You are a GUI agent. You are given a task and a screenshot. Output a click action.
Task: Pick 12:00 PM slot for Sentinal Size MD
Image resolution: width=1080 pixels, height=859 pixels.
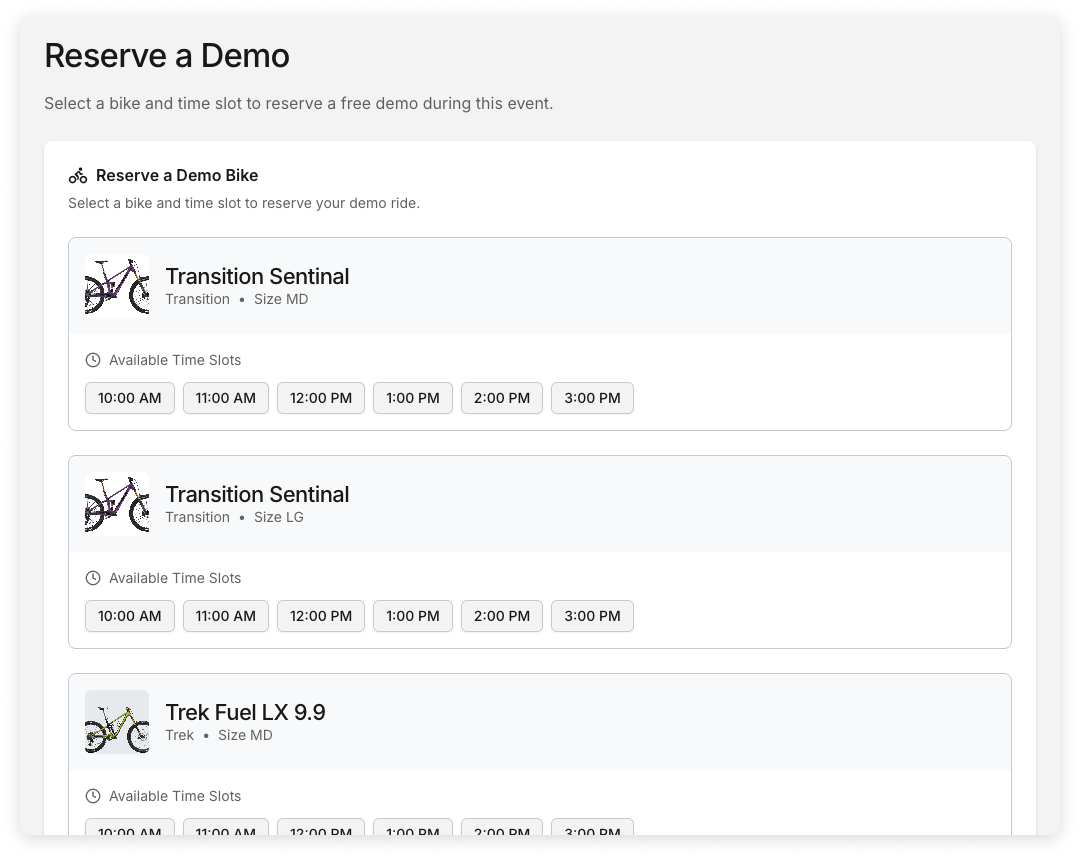pos(321,398)
